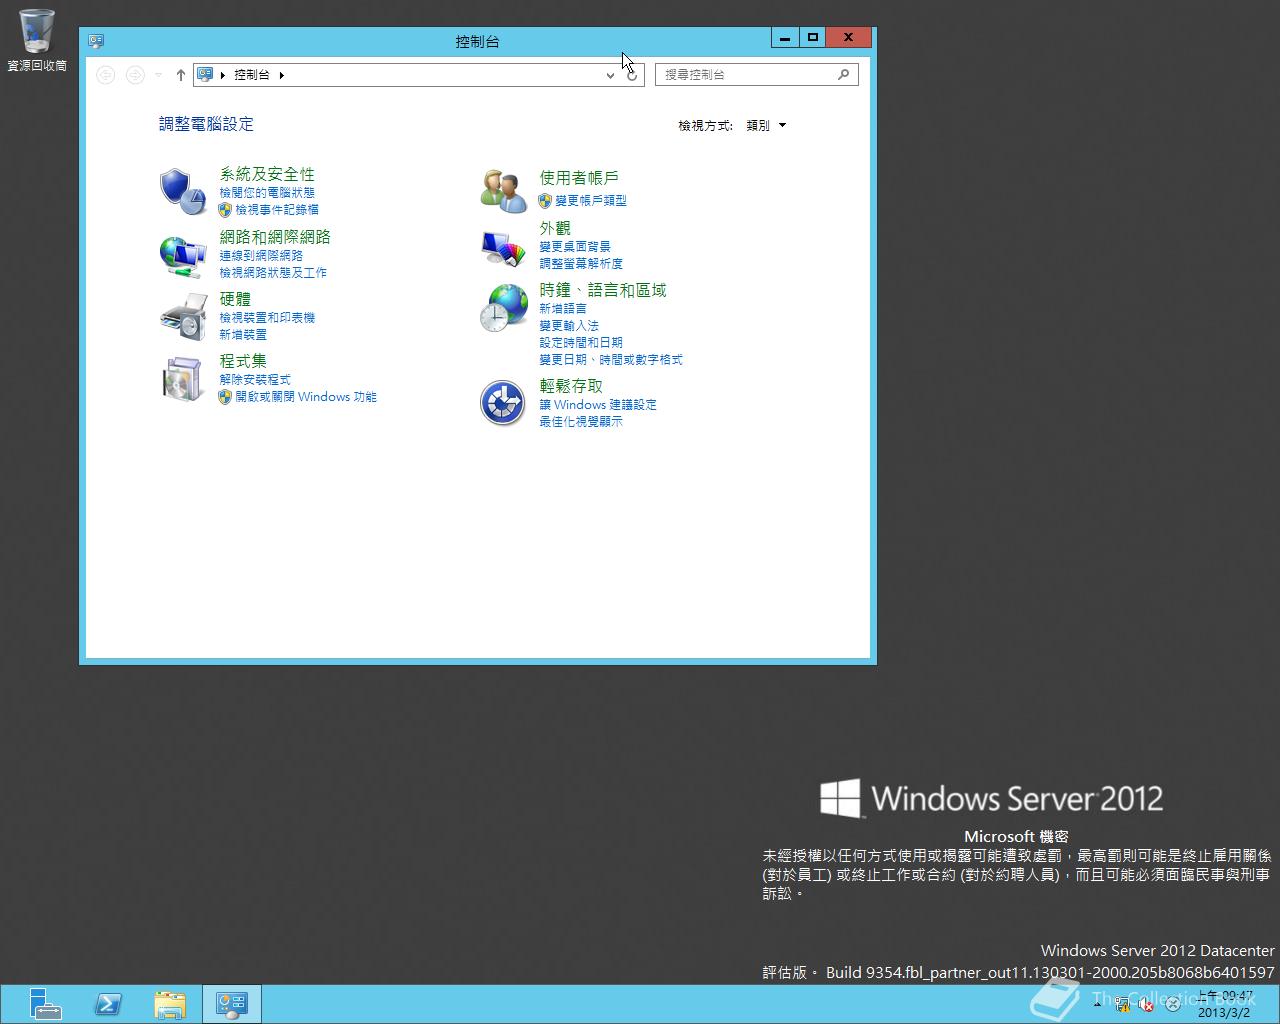Expand the recent locations dropdown arrow
The width and height of the screenshot is (1280, 1024).
[158, 75]
